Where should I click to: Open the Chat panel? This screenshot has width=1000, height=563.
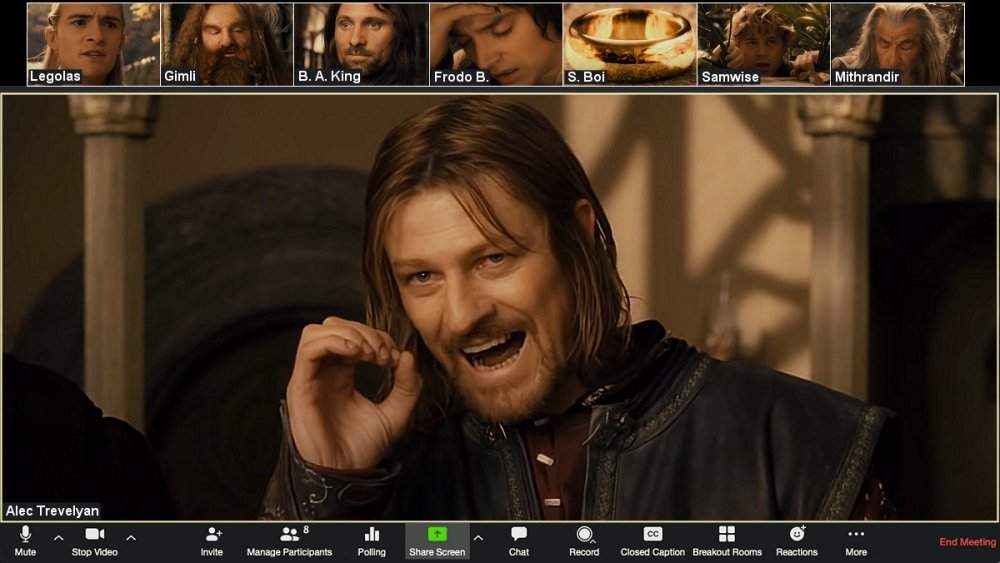point(518,541)
